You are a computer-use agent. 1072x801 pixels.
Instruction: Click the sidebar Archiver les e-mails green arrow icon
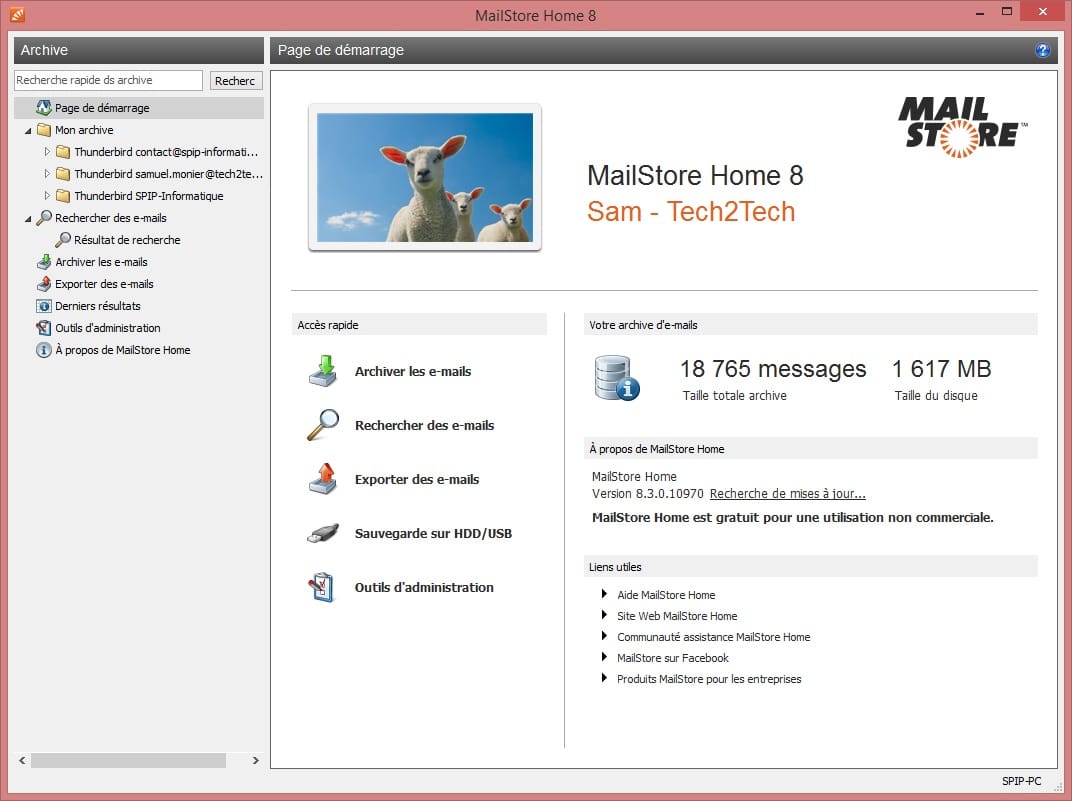(44, 262)
